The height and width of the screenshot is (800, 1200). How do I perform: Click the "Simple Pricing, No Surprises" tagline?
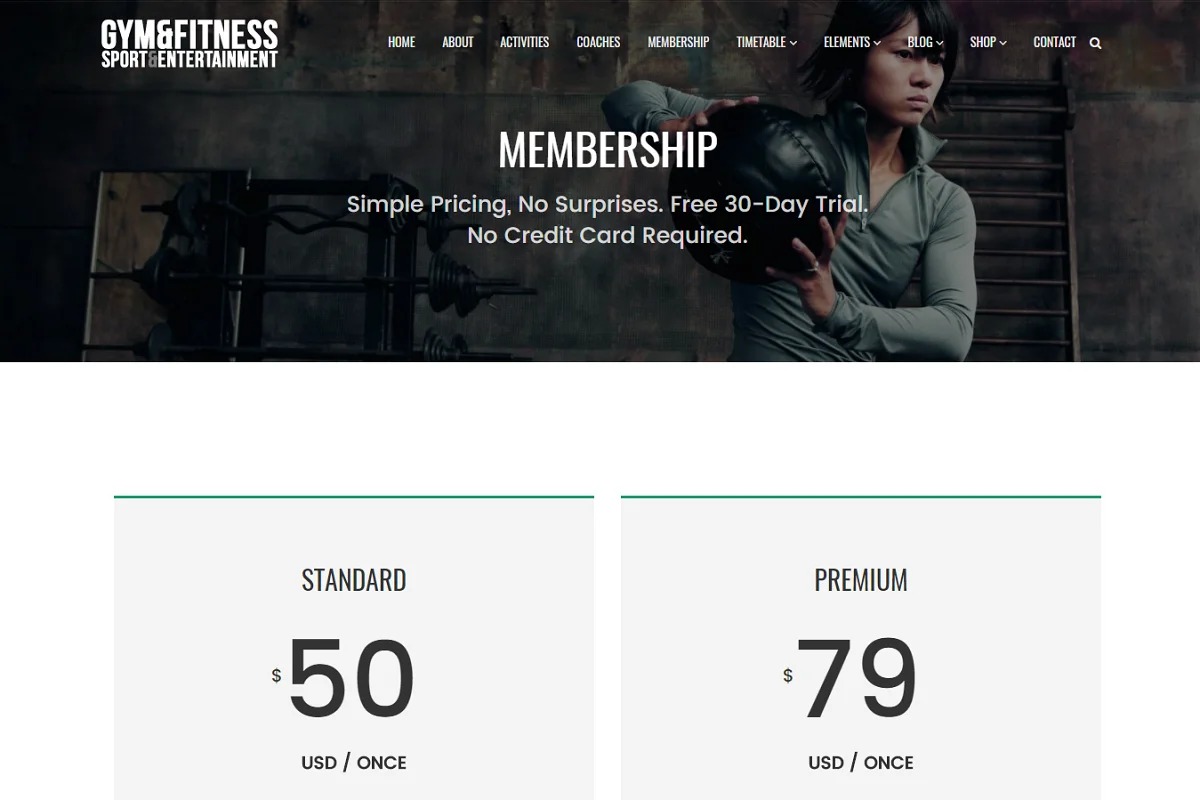[x=607, y=205]
